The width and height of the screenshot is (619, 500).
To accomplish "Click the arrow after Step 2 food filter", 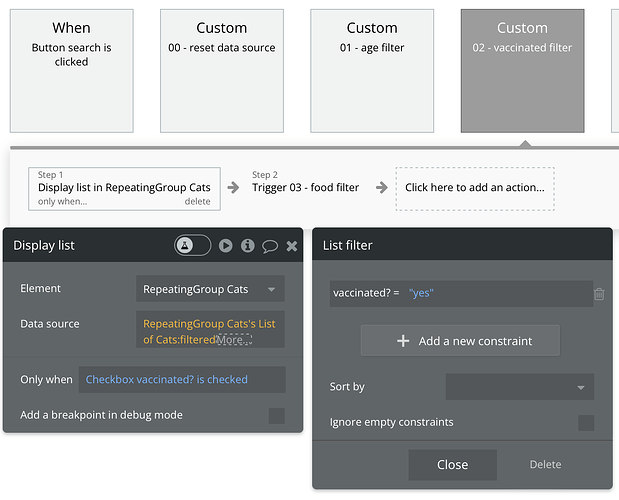I will 381,187.
